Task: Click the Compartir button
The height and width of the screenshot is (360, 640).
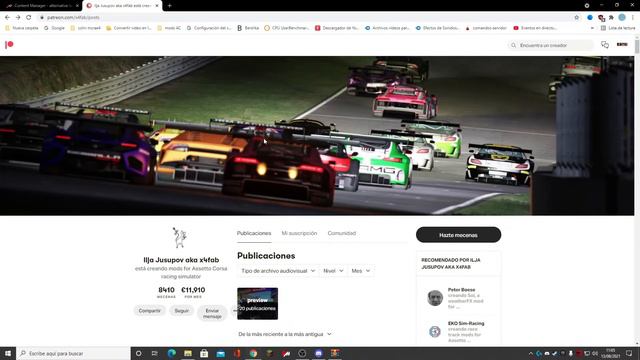Action: coord(149,311)
